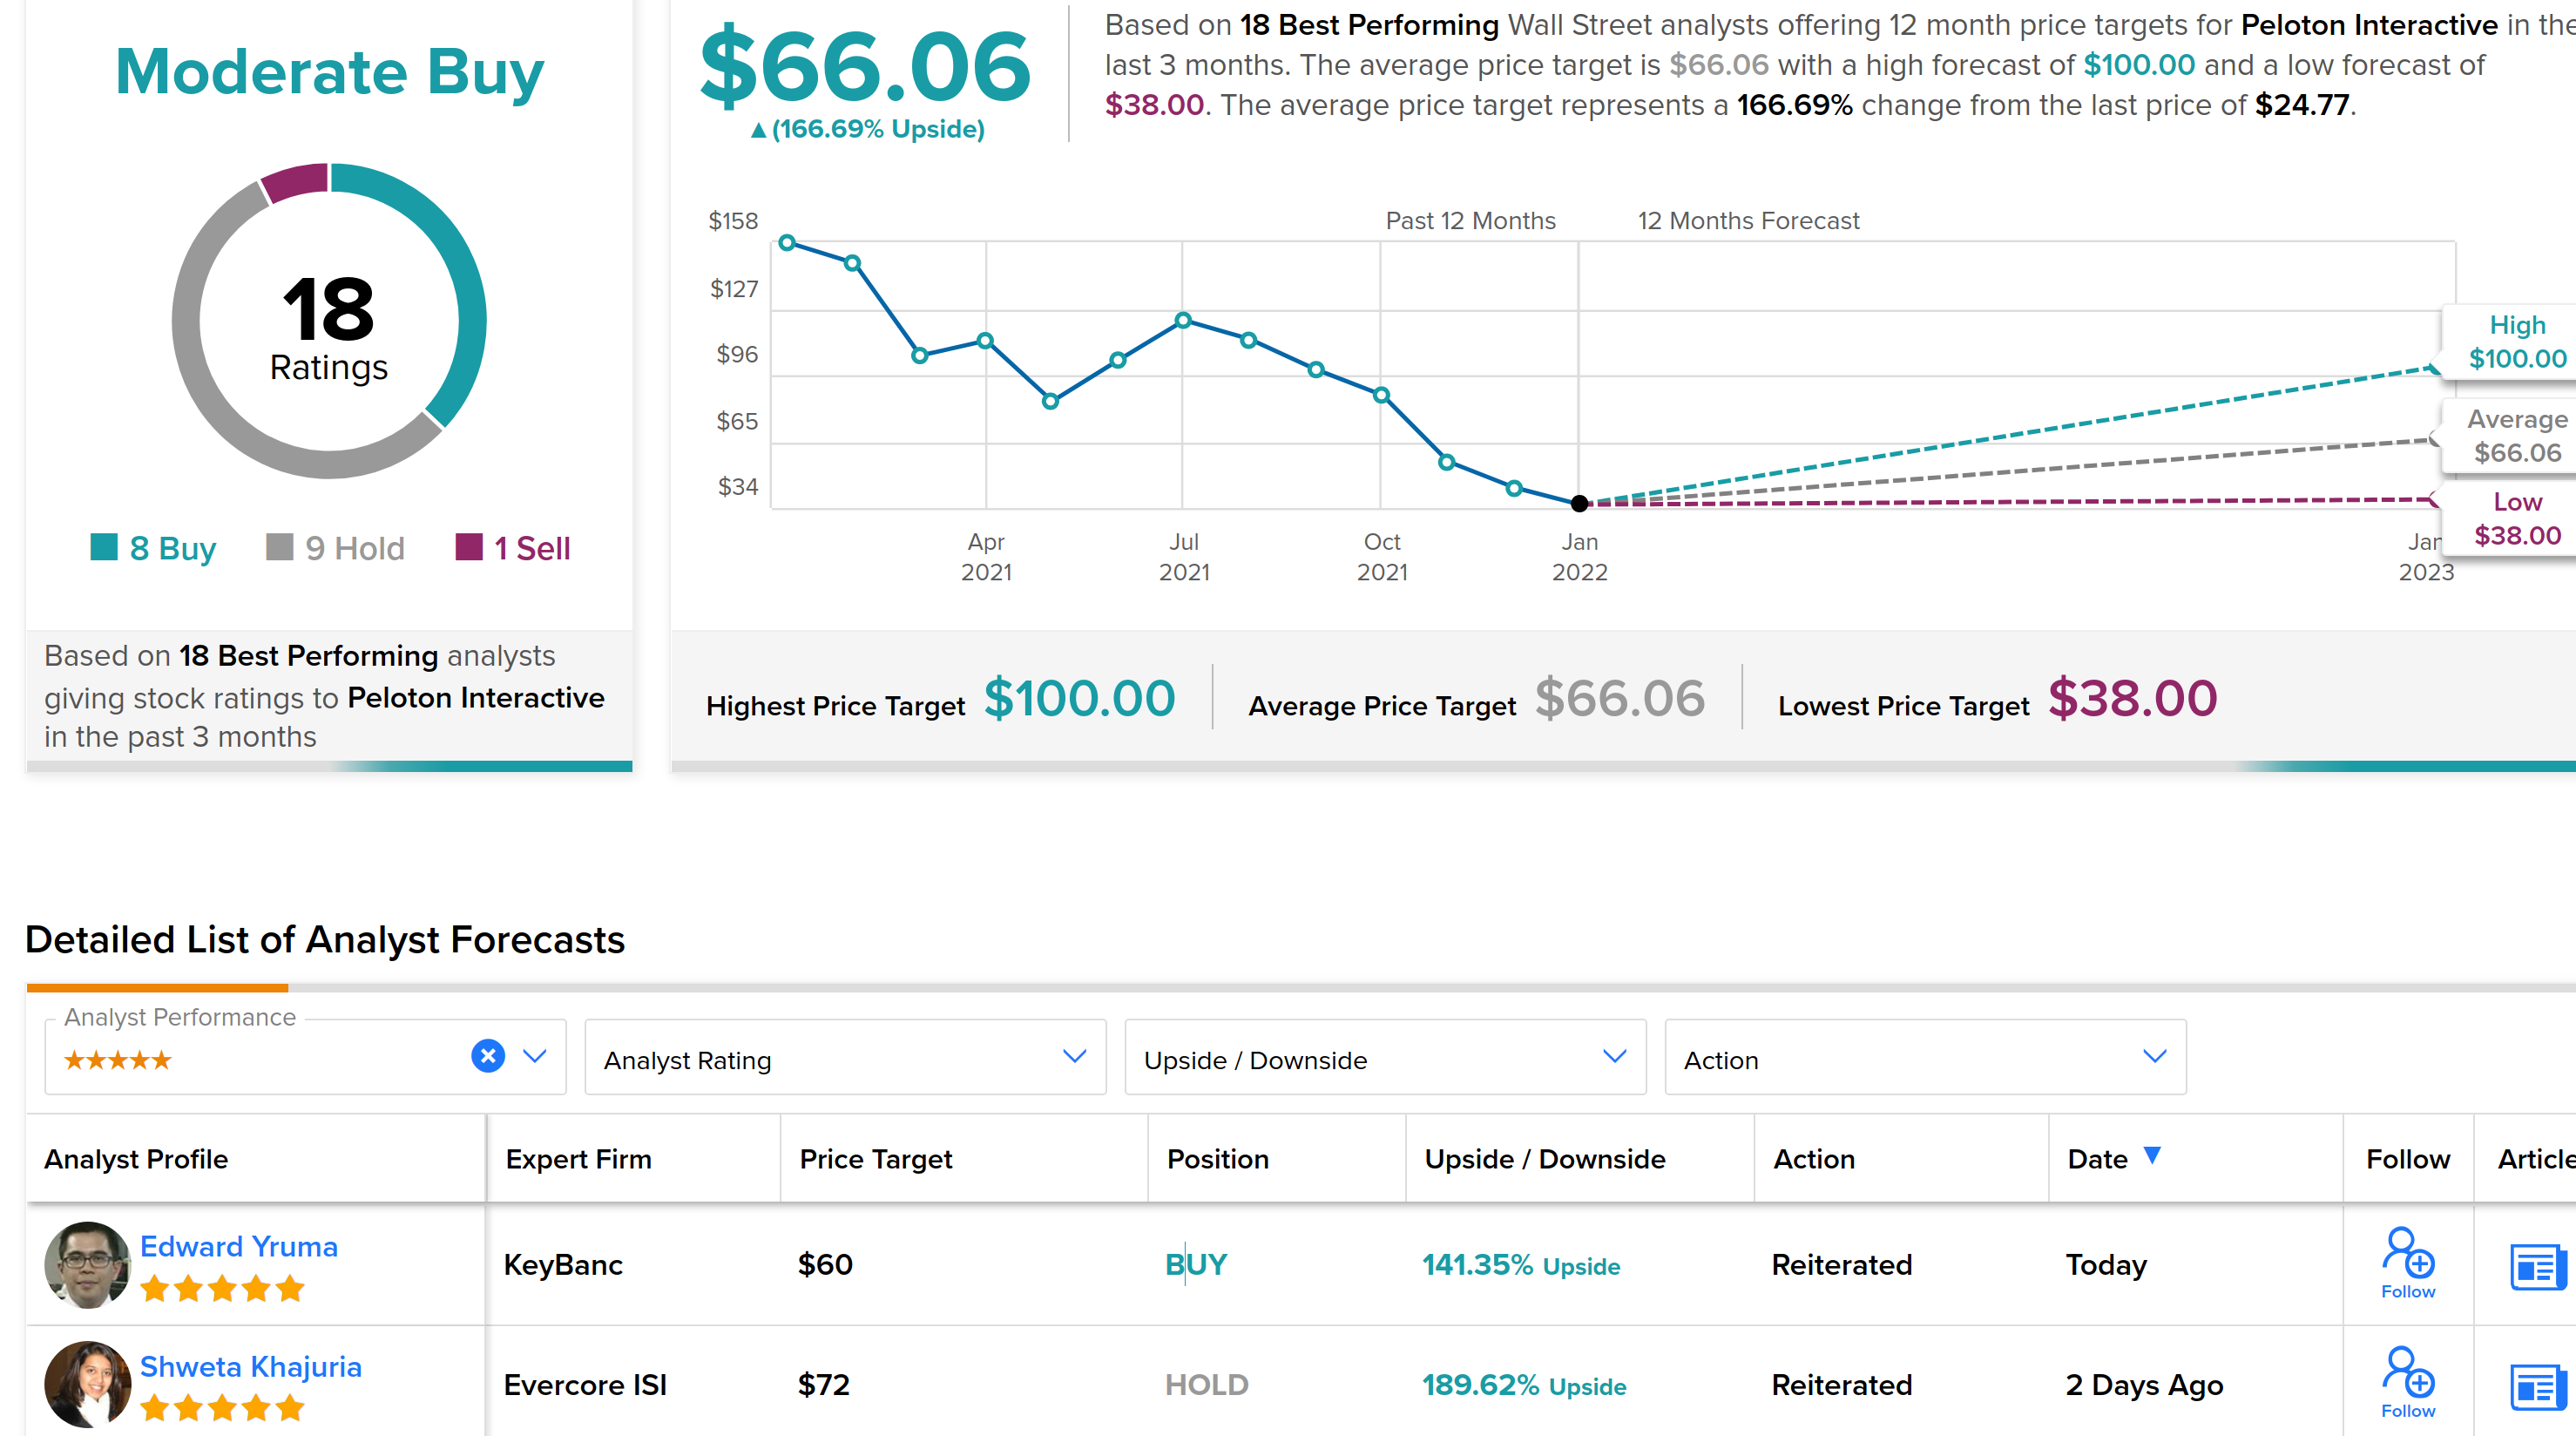2576x1436 pixels.
Task: Expand the Analyst Performance dropdown
Action: (x=535, y=1056)
